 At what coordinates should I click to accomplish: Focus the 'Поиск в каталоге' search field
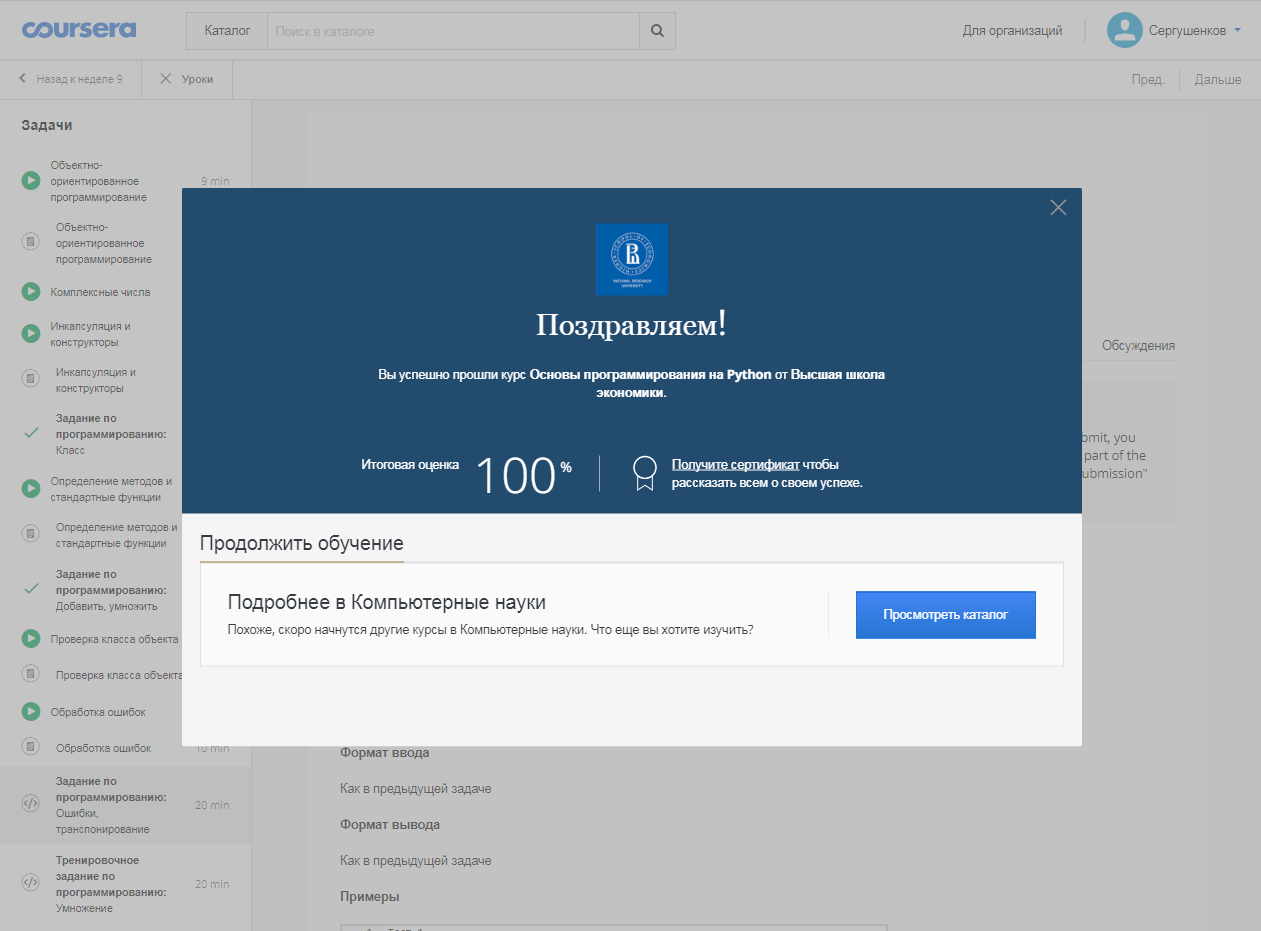[453, 31]
